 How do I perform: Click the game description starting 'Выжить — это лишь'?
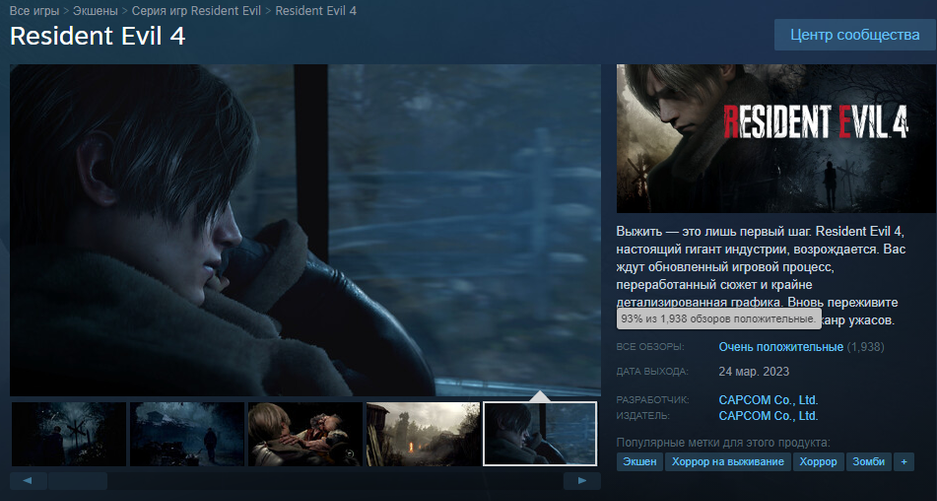click(x=761, y=276)
